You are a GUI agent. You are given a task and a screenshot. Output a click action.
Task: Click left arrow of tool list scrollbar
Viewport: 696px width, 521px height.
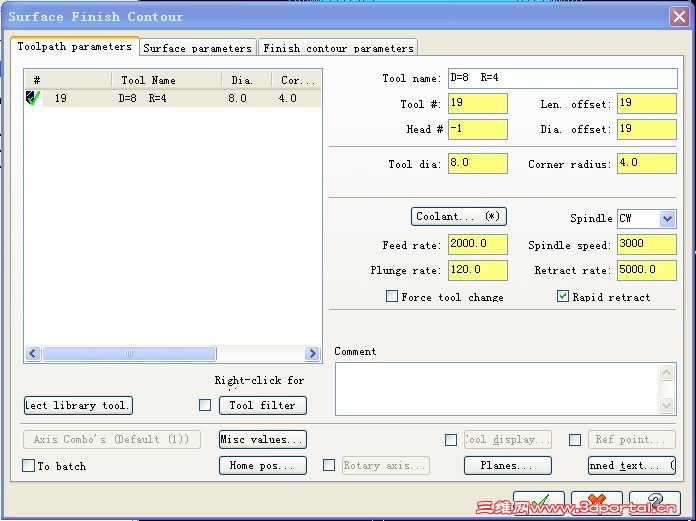click(33, 354)
